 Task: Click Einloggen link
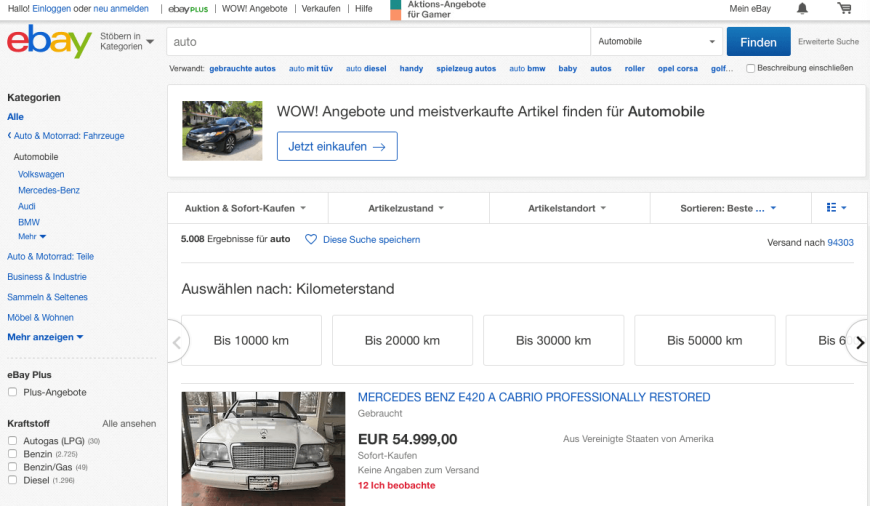pyautogui.click(x=52, y=9)
